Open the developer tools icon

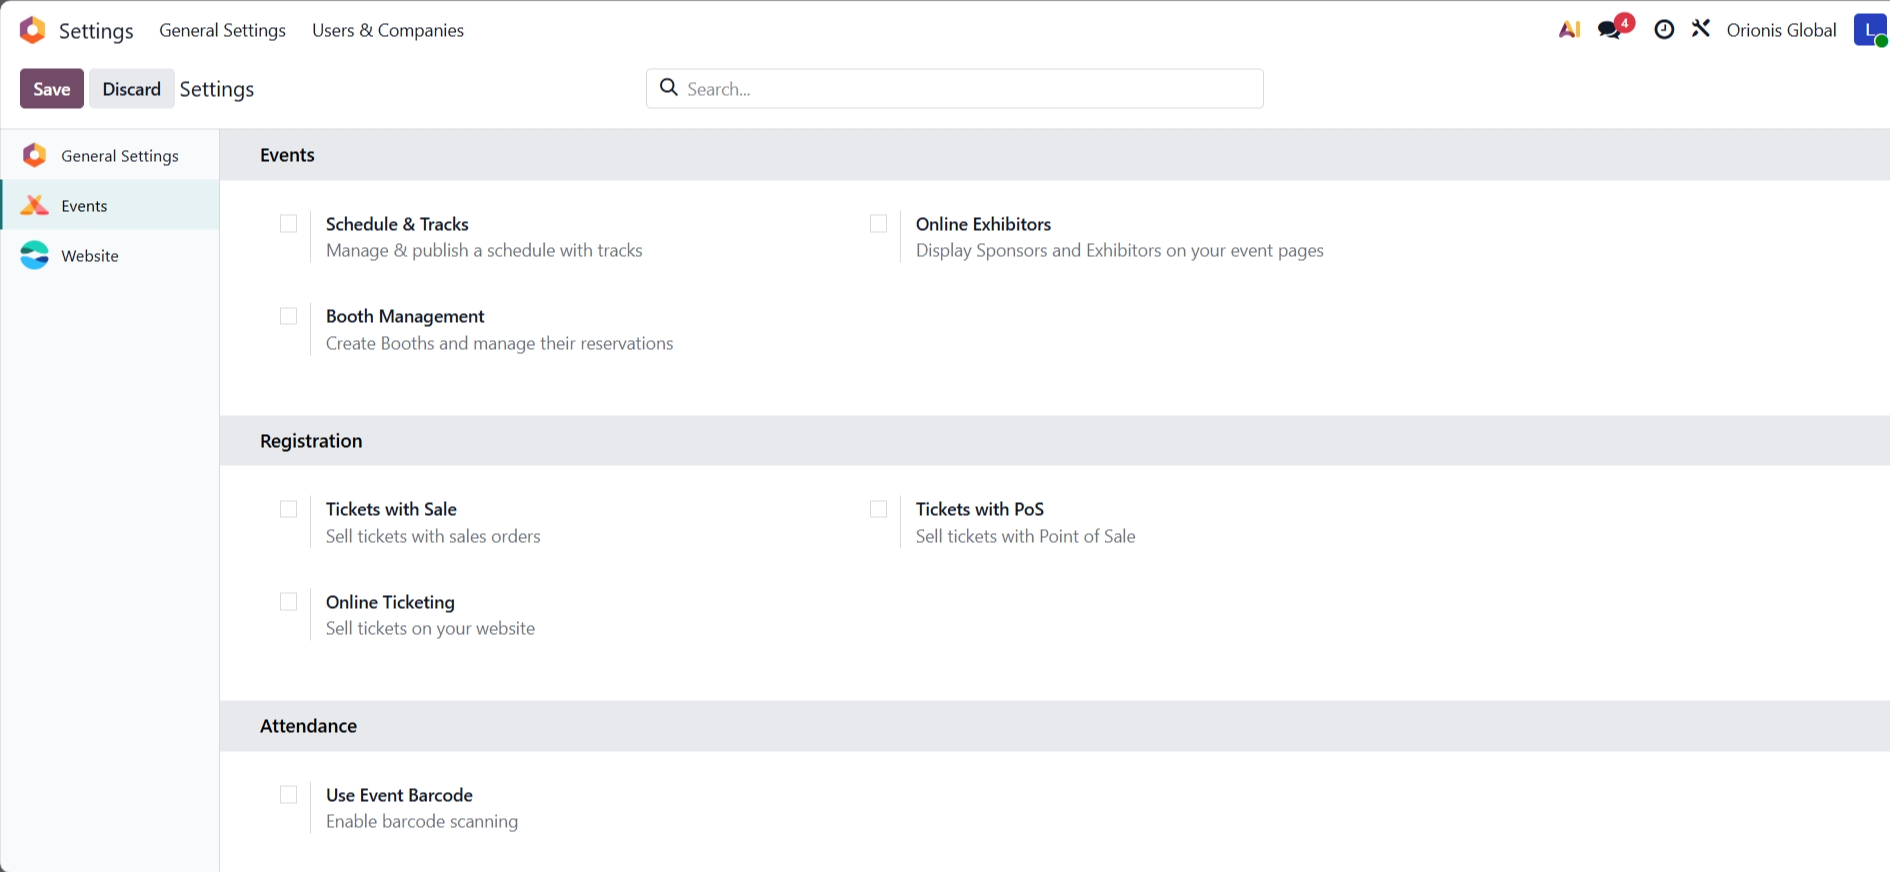coord(1701,29)
